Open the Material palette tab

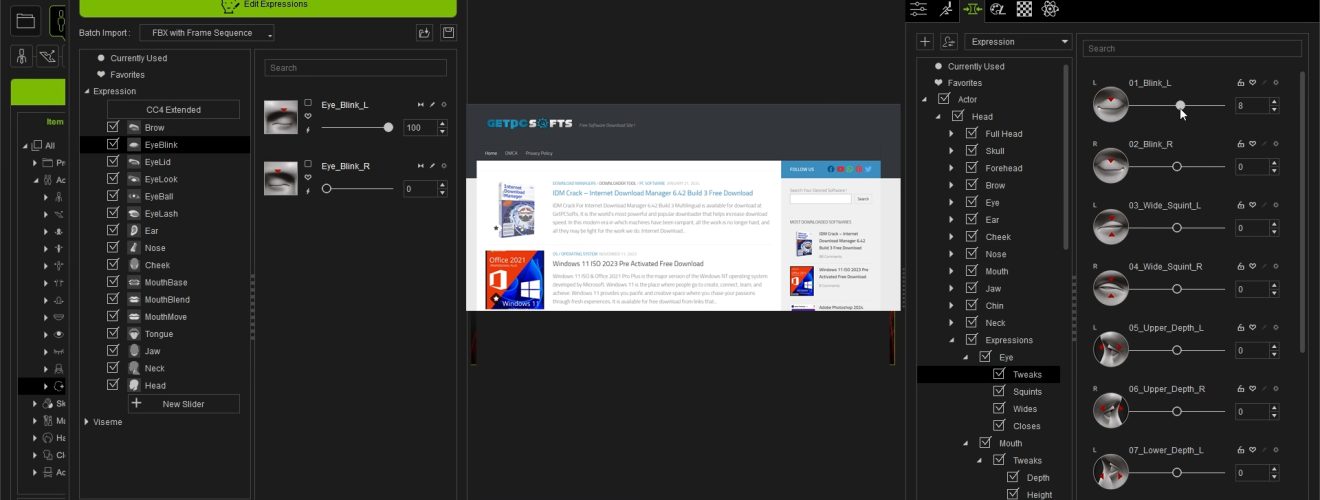[998, 9]
